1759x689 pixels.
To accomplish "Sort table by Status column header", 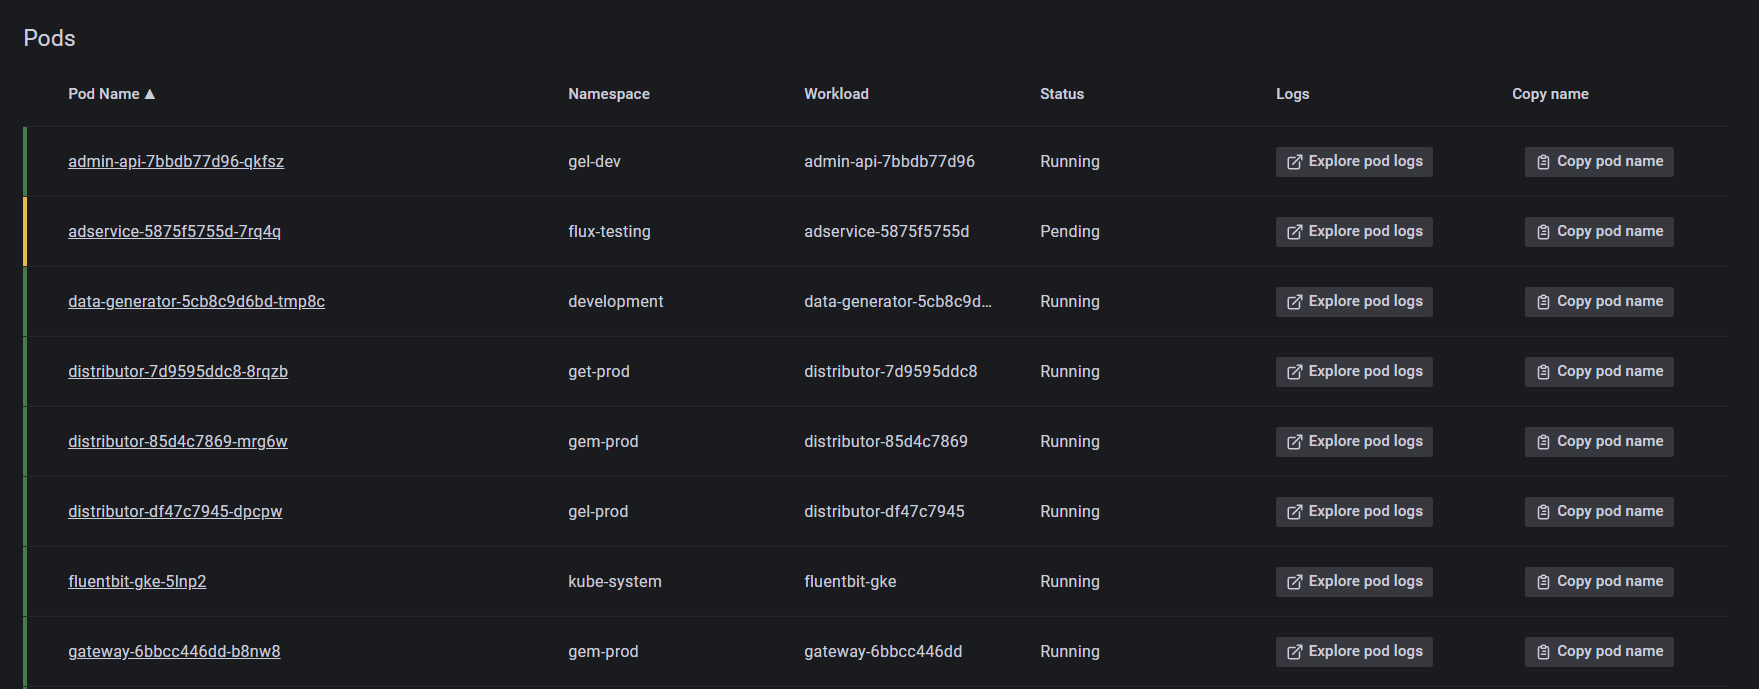I will (x=1061, y=94).
